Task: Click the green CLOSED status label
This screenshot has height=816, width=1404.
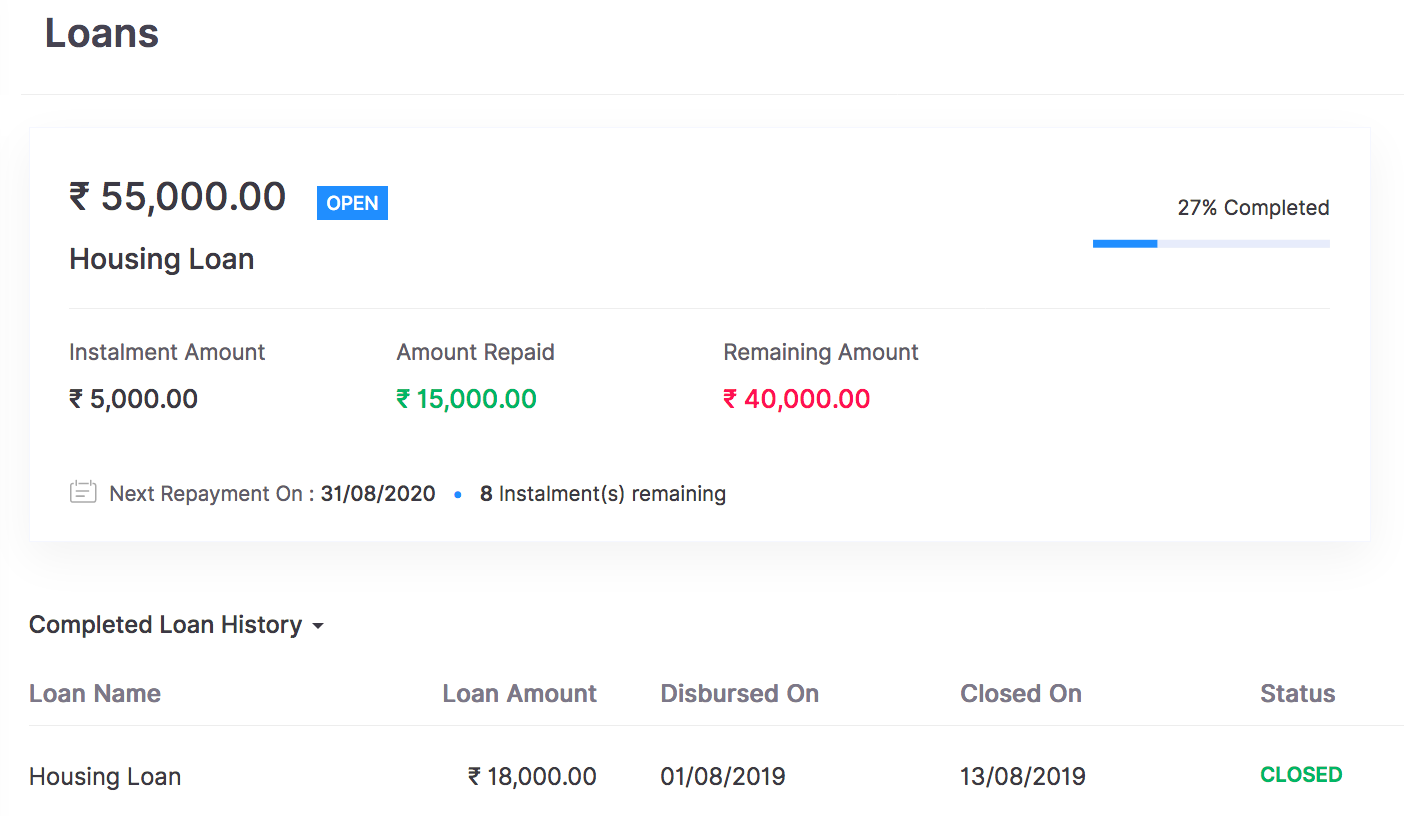Action: click(1300, 775)
